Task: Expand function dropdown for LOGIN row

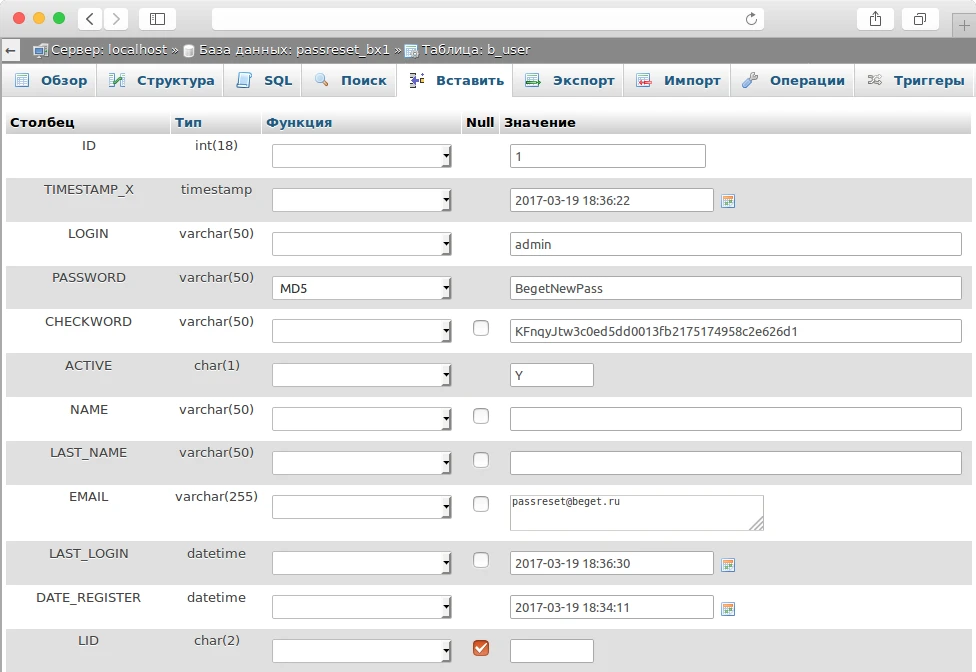Action: point(362,245)
